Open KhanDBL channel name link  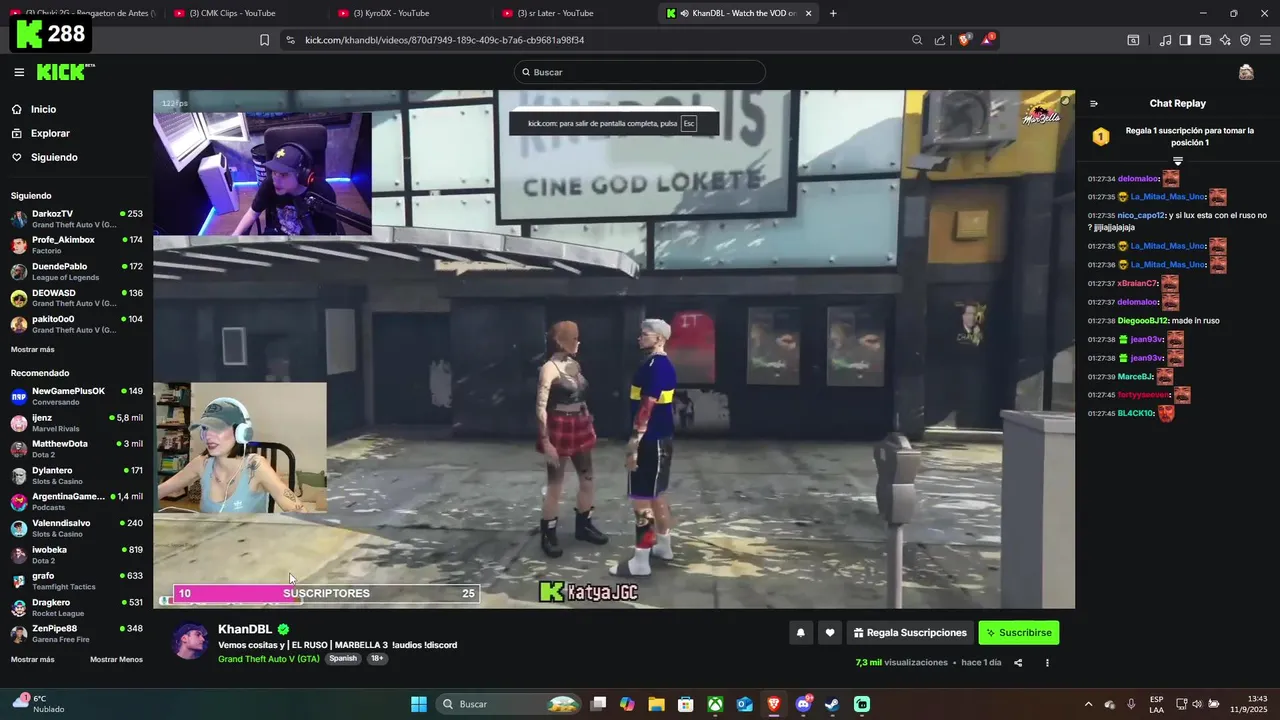(x=245, y=629)
